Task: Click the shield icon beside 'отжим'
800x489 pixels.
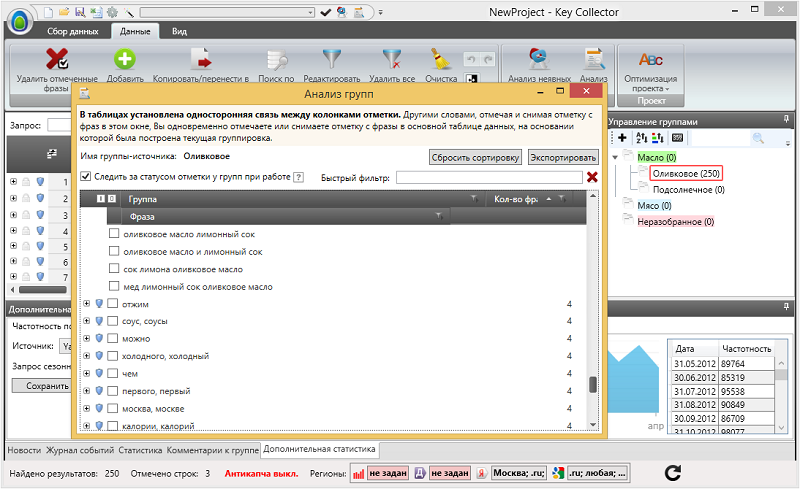Action: click(99, 304)
